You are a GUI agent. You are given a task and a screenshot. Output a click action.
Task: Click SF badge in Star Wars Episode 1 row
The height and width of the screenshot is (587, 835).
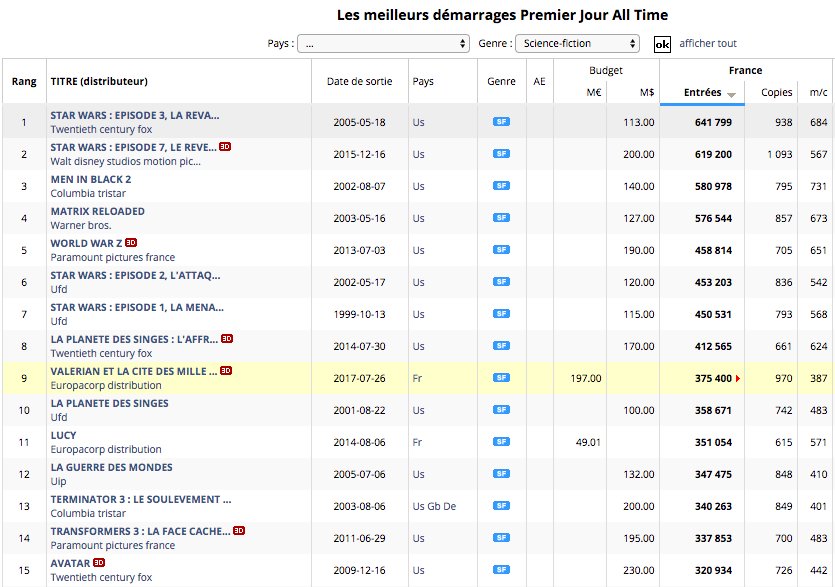tap(501, 313)
